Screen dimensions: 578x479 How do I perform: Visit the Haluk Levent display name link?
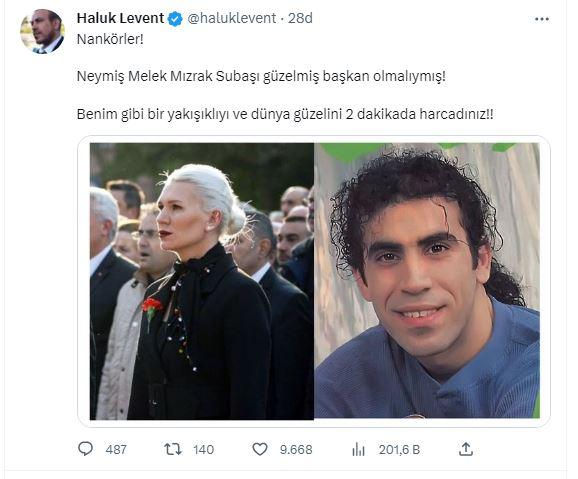[x=120, y=18]
